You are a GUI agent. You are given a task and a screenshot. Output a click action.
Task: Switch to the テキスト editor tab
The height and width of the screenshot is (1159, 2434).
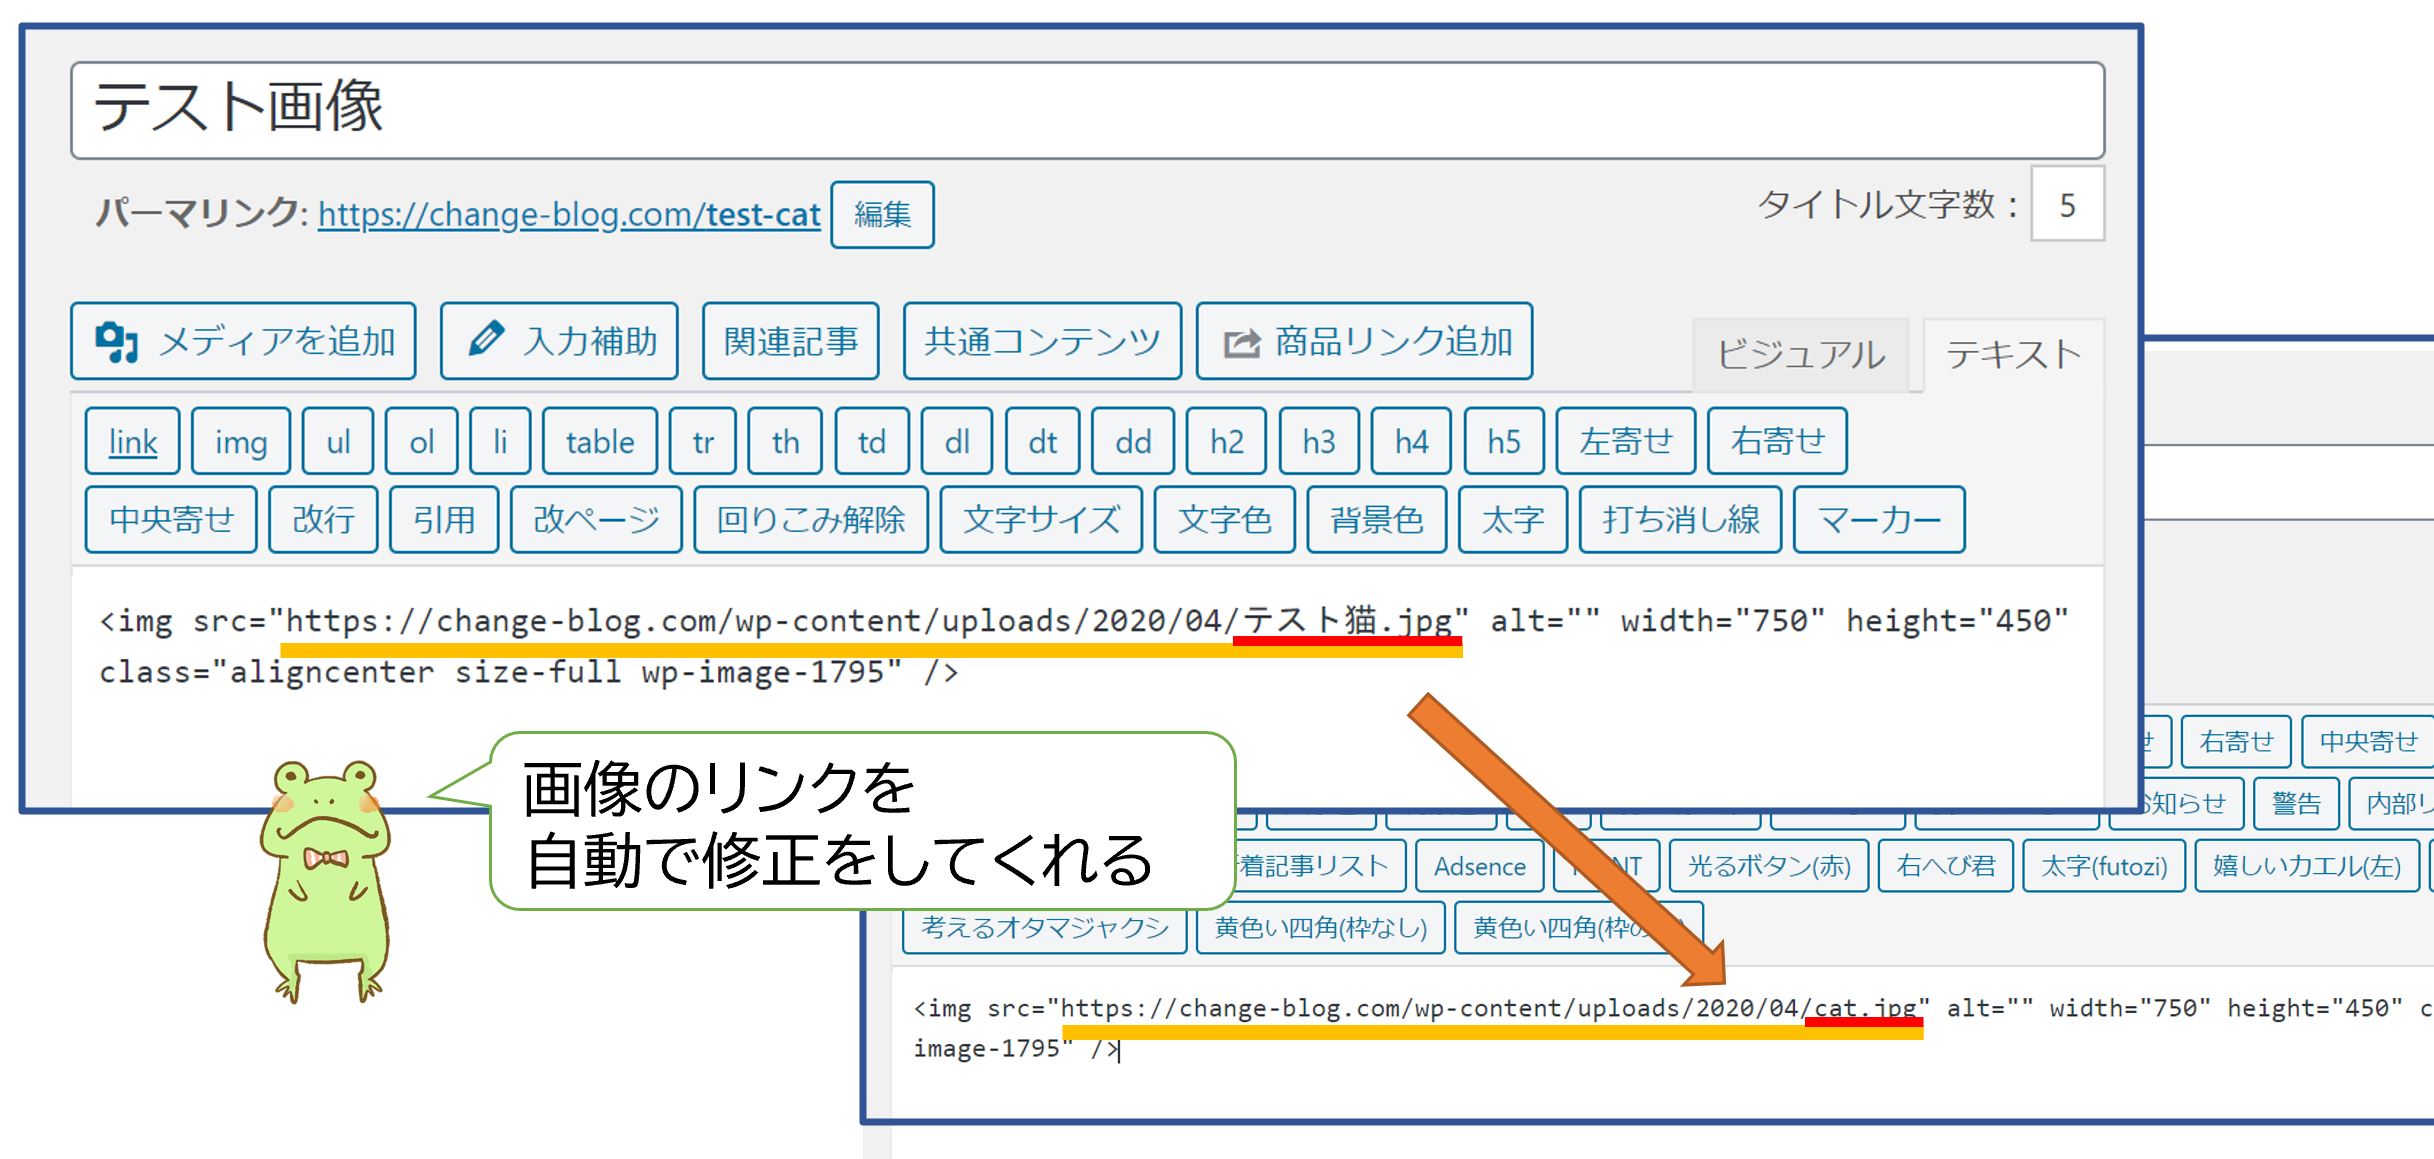point(2013,355)
